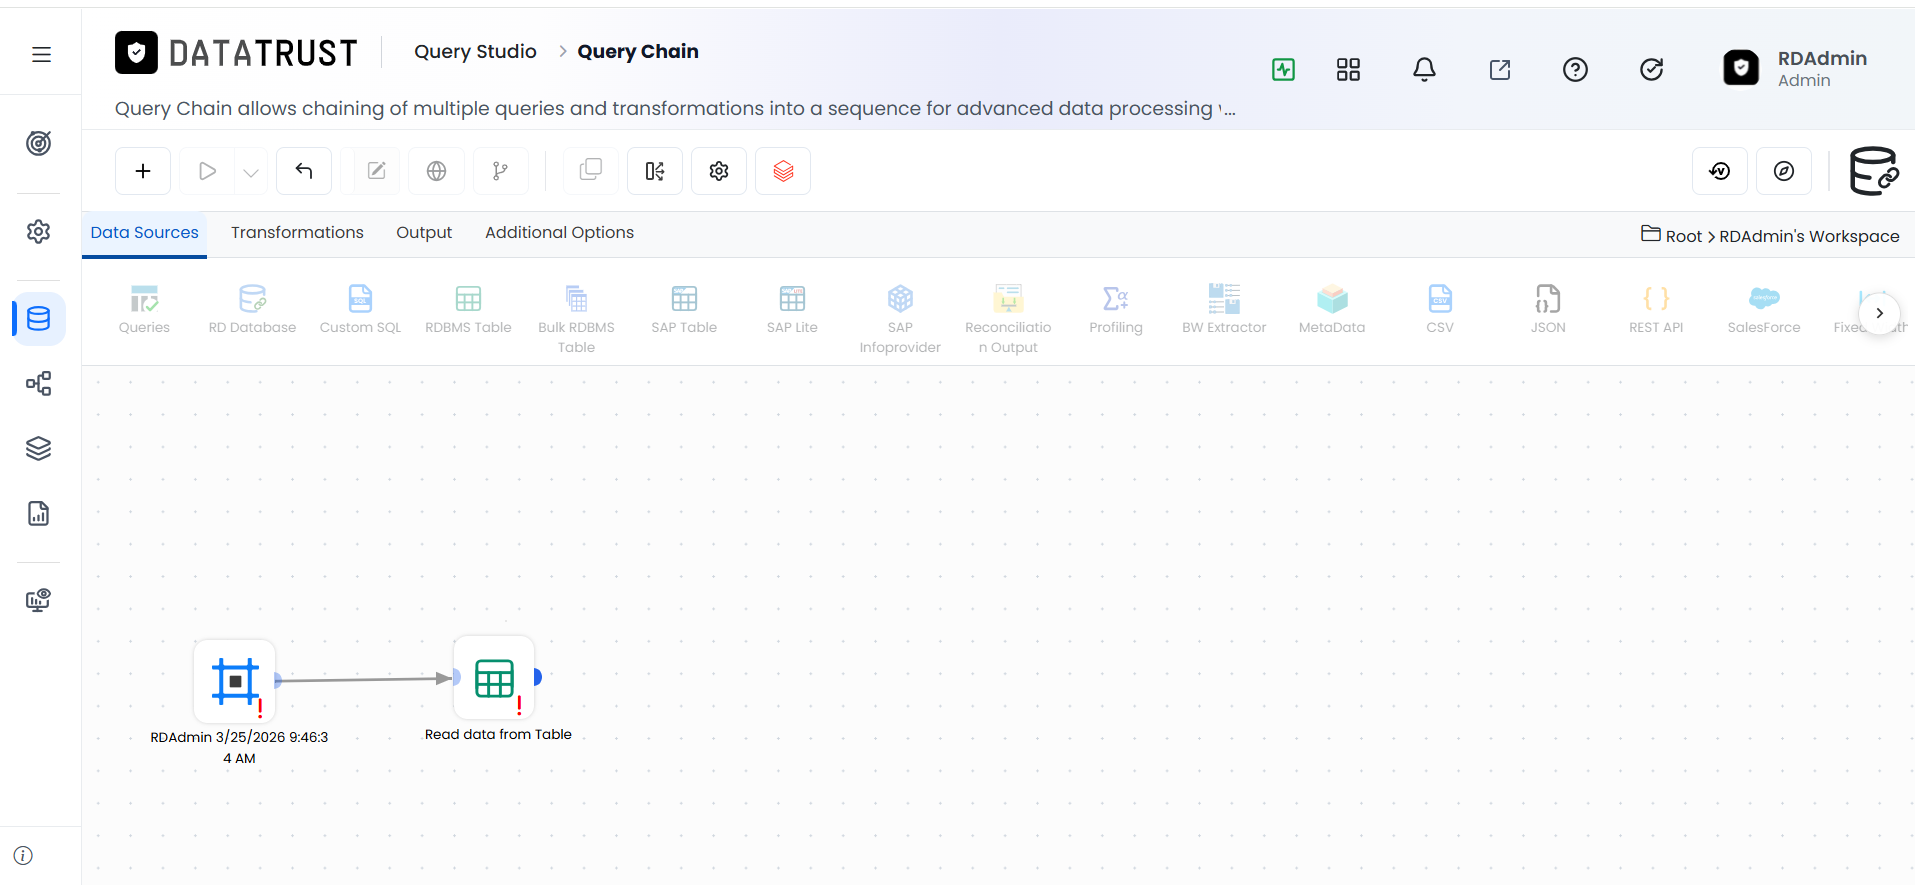The height and width of the screenshot is (885, 1915).
Task: Expand more data sources with right chevron
Action: point(1879,313)
